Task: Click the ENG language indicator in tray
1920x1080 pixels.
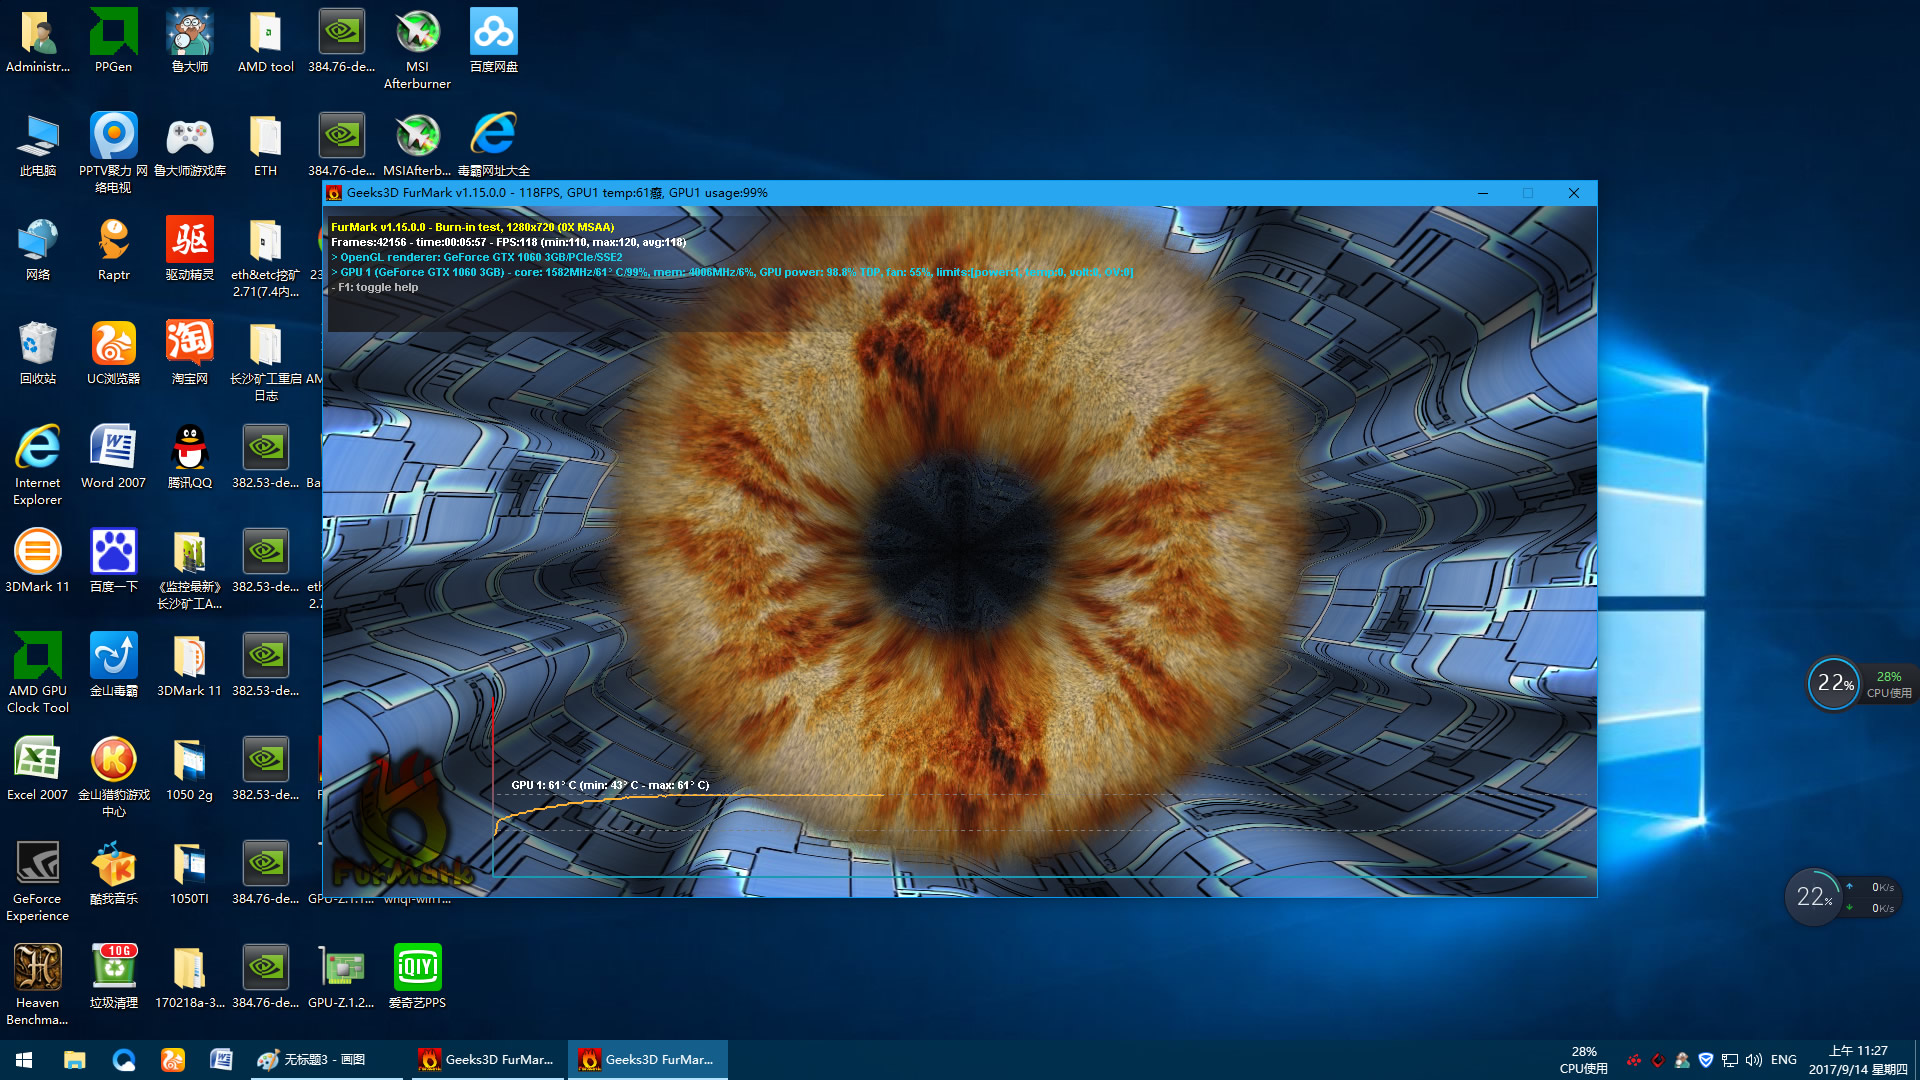Action: 1783,1060
